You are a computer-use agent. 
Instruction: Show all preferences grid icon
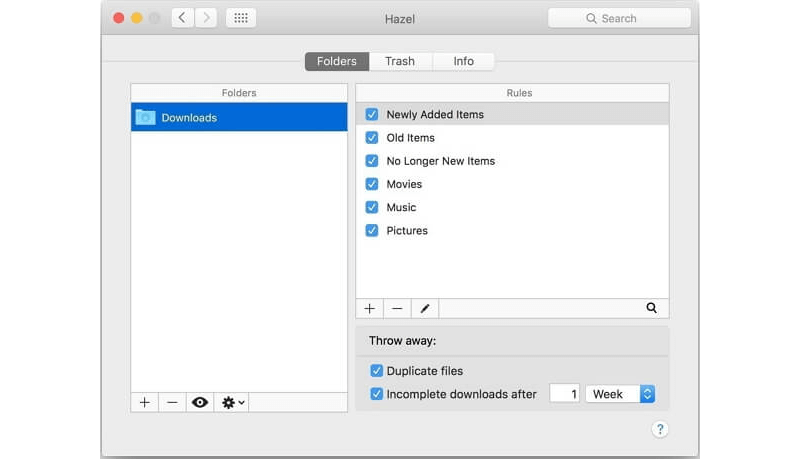(x=241, y=18)
